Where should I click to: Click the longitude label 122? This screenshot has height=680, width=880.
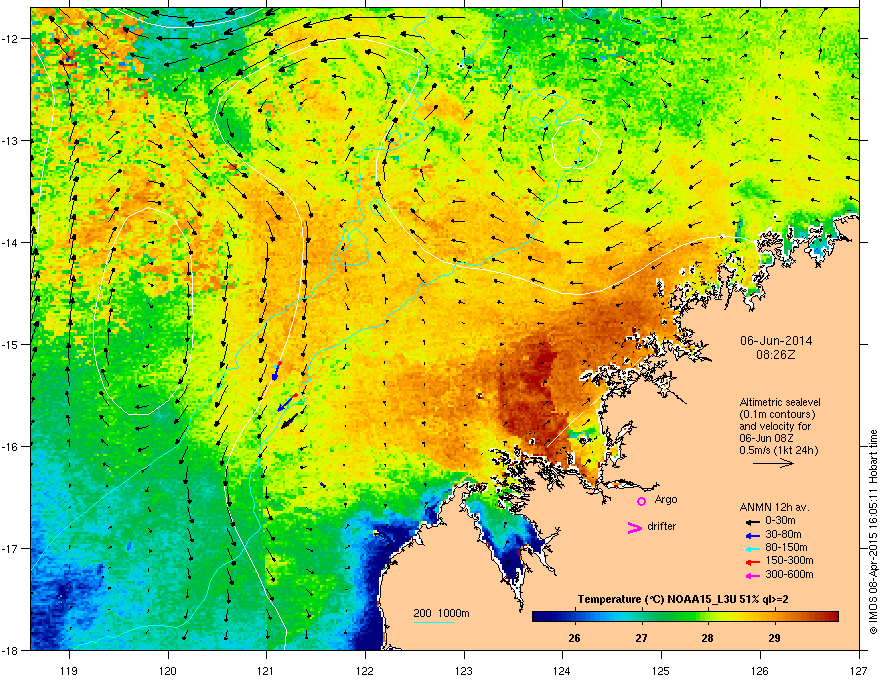[x=365, y=670]
